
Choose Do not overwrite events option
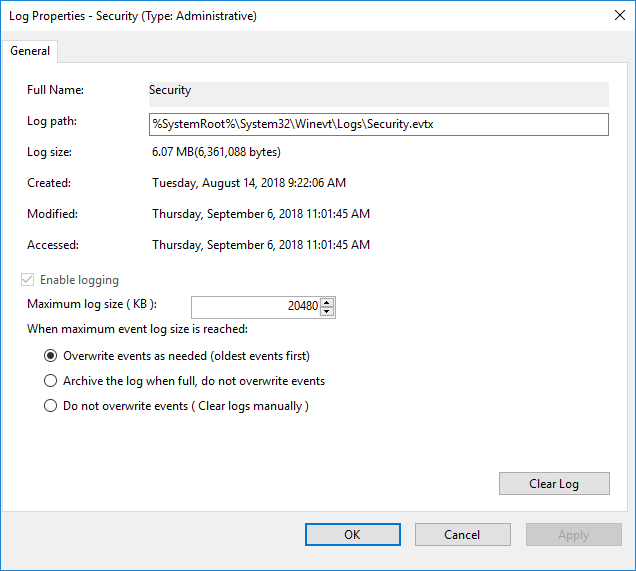[x=50, y=406]
